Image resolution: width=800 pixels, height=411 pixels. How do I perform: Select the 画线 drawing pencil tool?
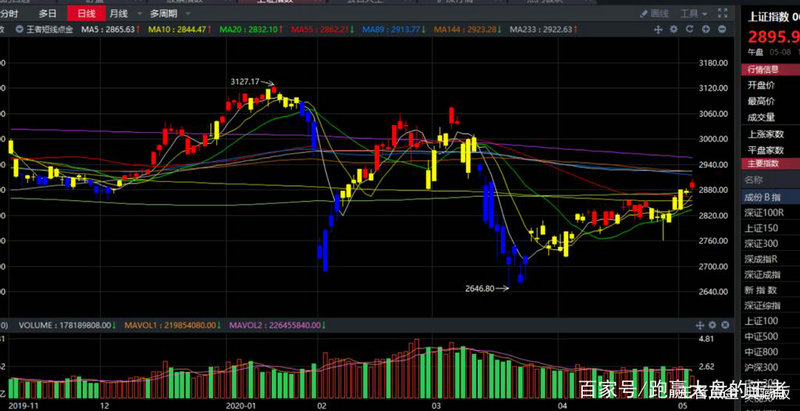[x=653, y=15]
